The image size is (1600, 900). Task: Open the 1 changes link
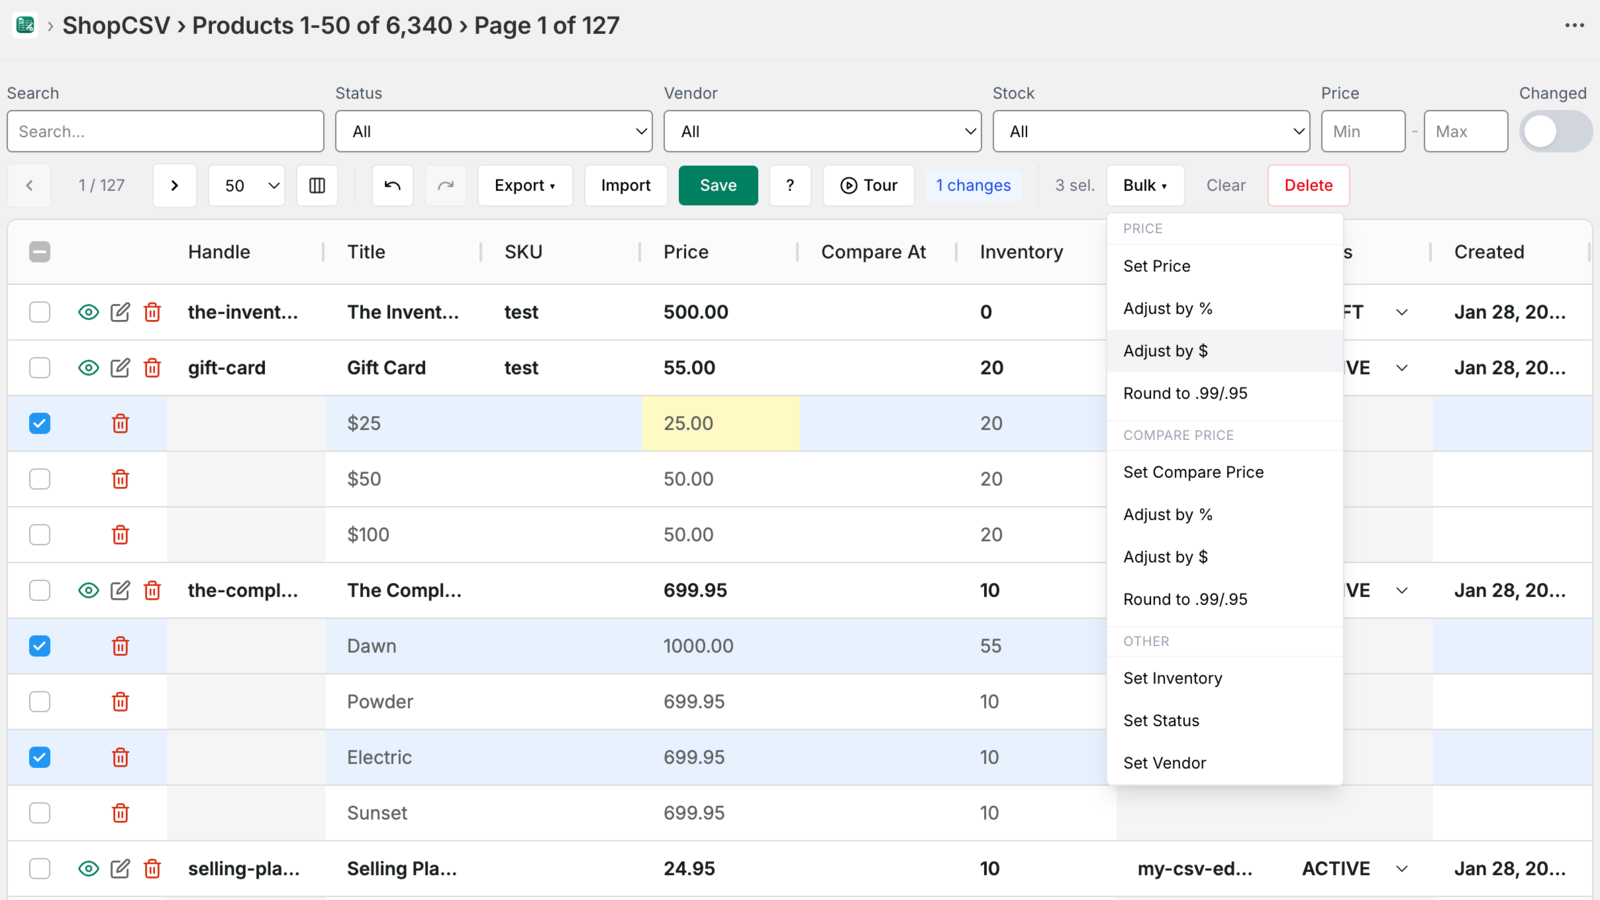click(x=973, y=185)
